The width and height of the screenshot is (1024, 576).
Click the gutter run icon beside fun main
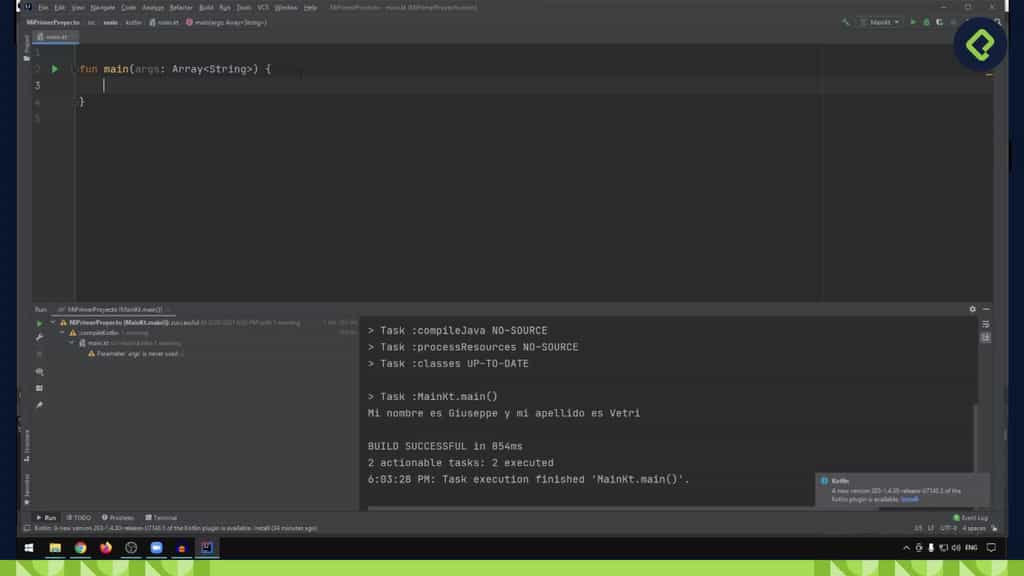[54, 70]
